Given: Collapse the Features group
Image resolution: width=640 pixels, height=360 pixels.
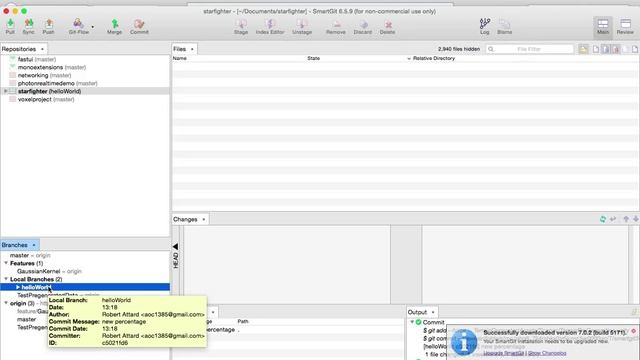Looking at the screenshot, I should 6,263.
